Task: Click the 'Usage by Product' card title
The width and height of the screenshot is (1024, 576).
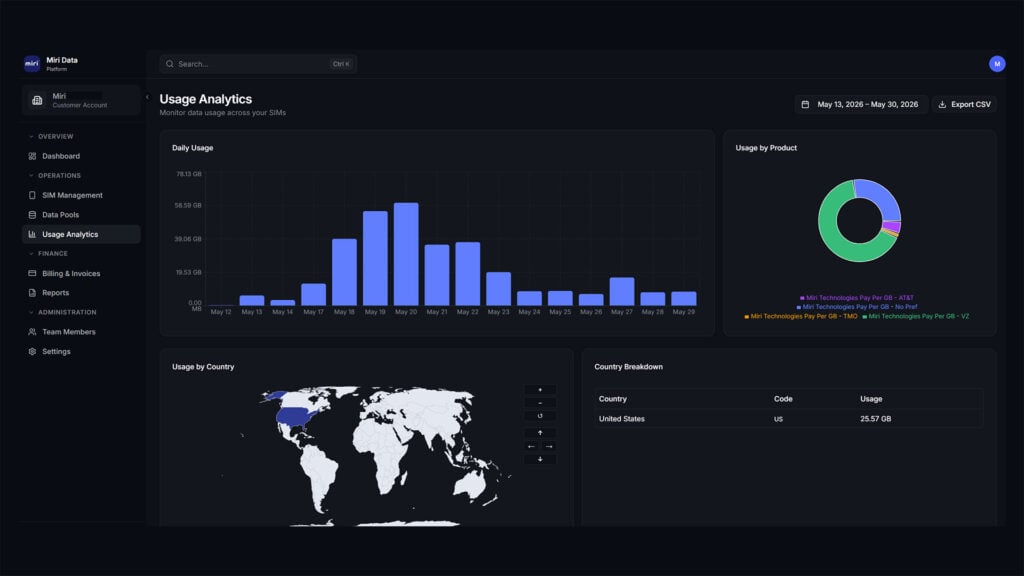Action: [766, 148]
